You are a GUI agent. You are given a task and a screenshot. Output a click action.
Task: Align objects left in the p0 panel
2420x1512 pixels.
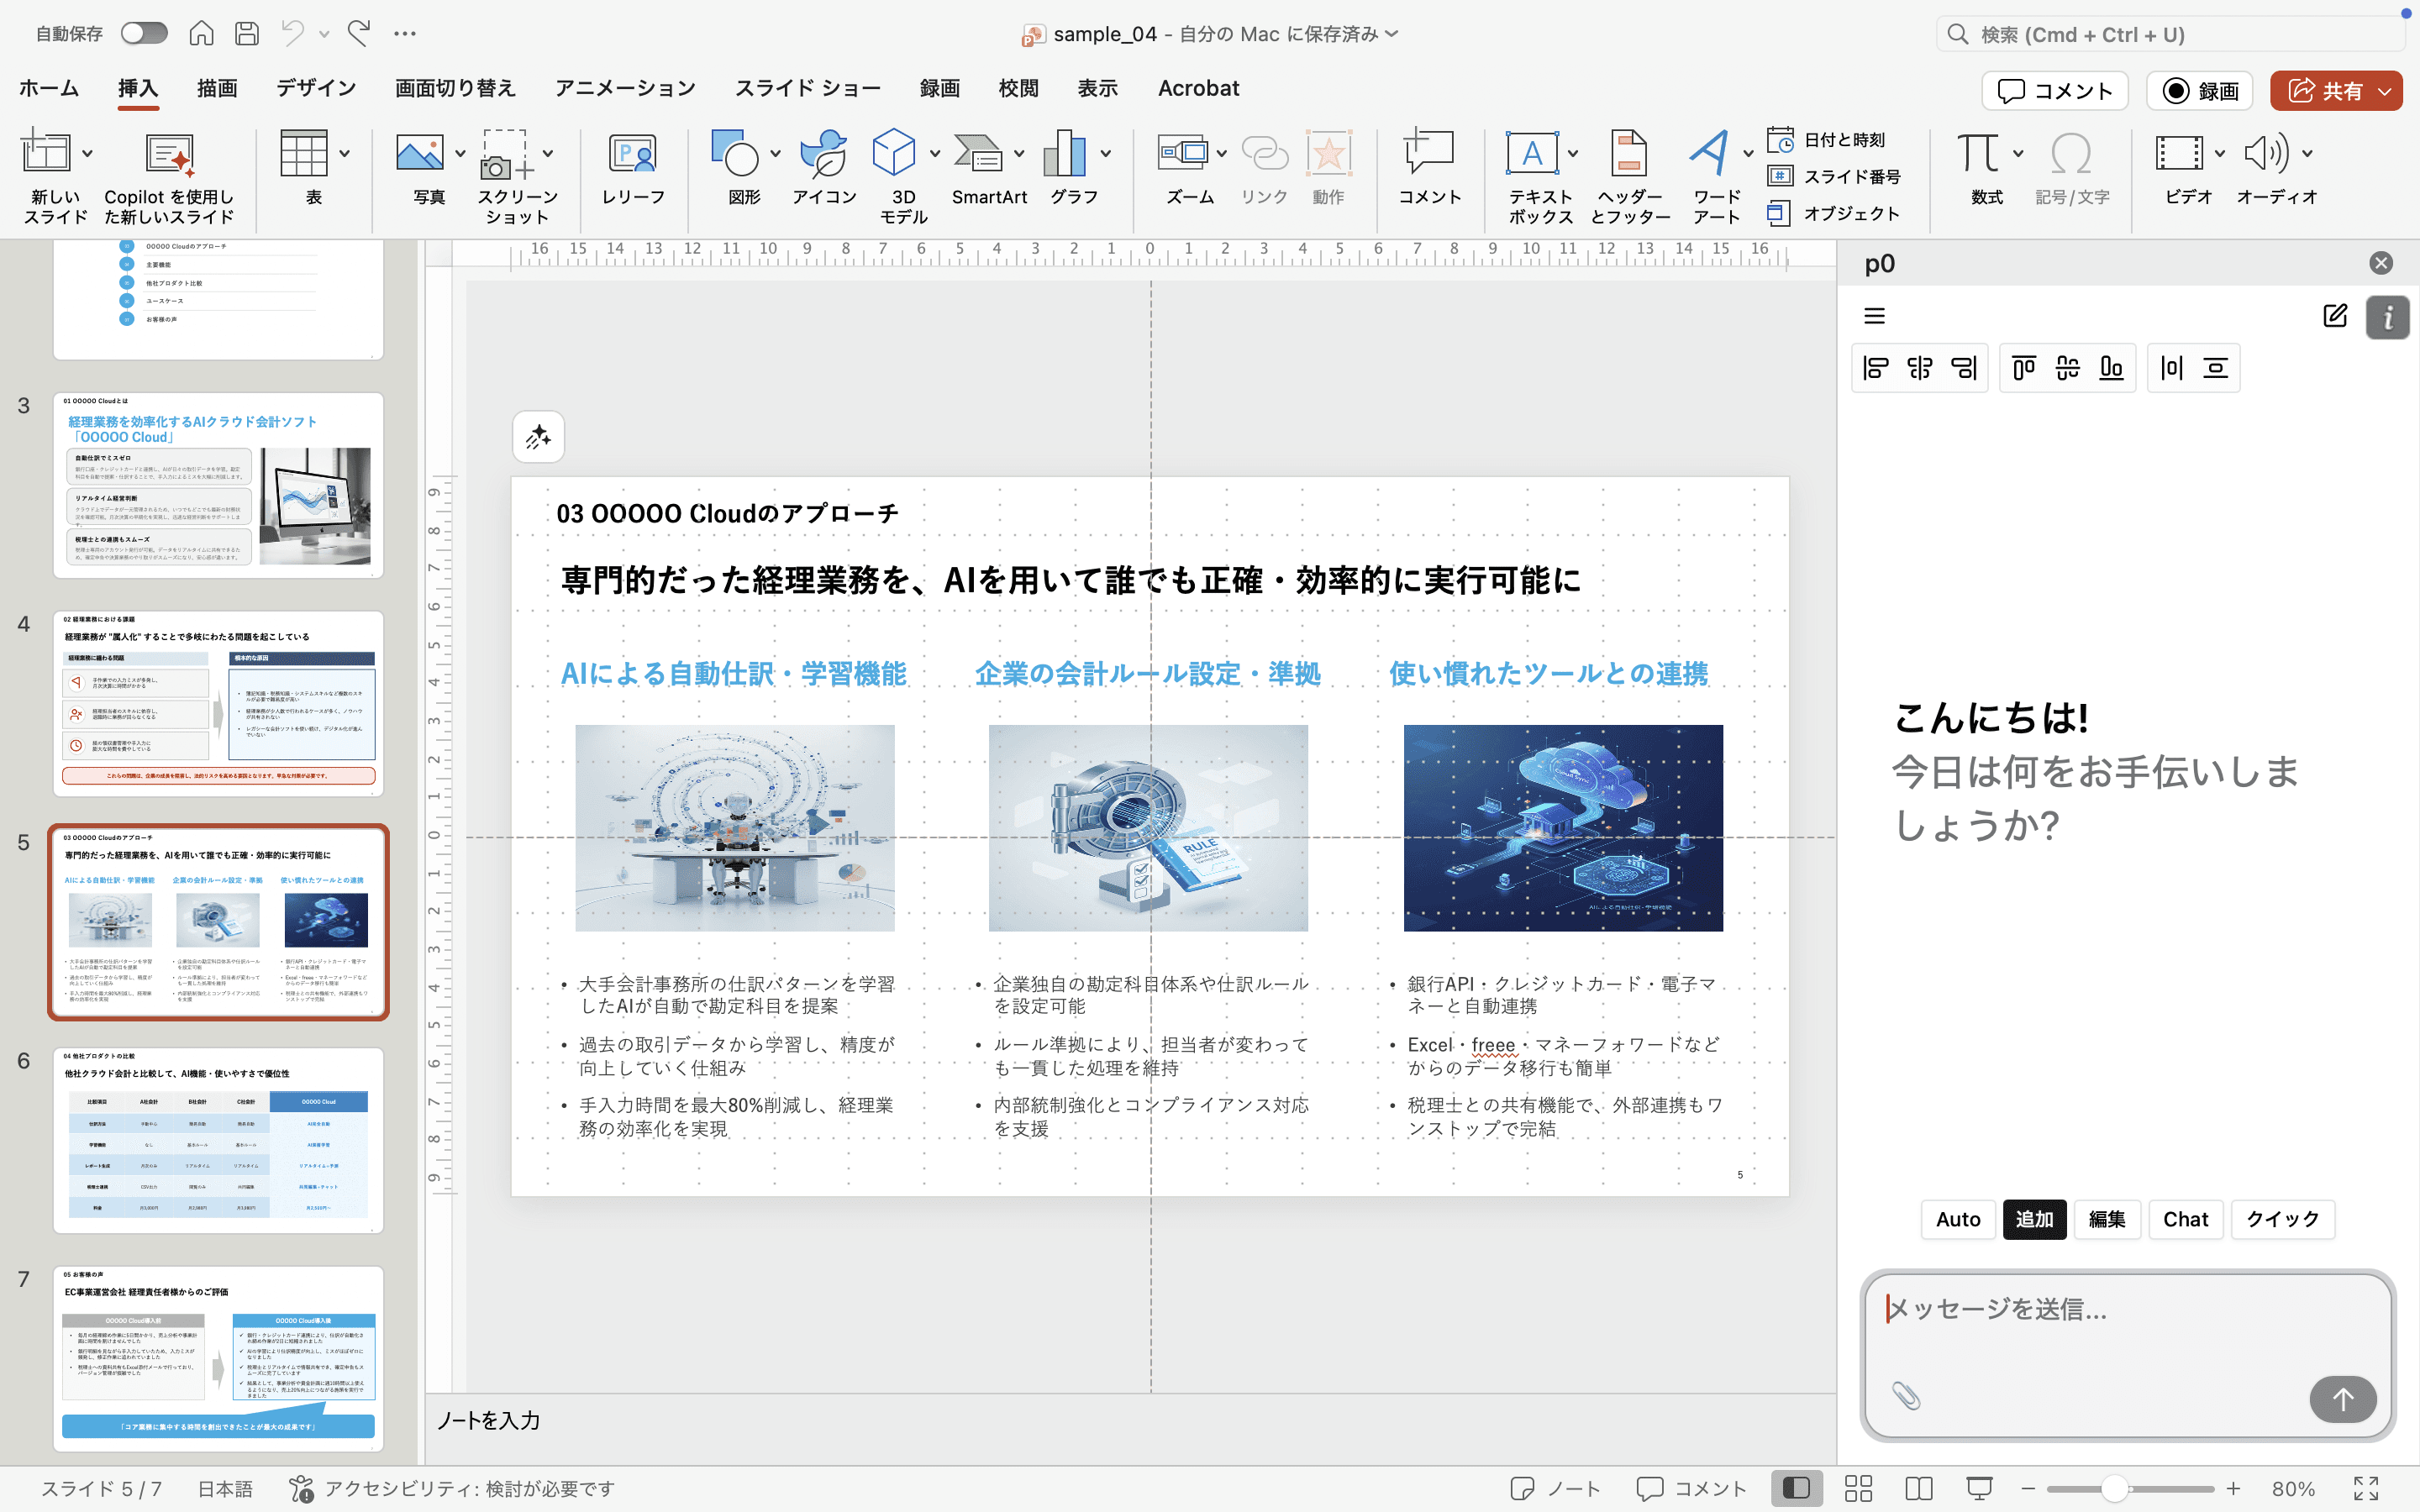click(1876, 368)
